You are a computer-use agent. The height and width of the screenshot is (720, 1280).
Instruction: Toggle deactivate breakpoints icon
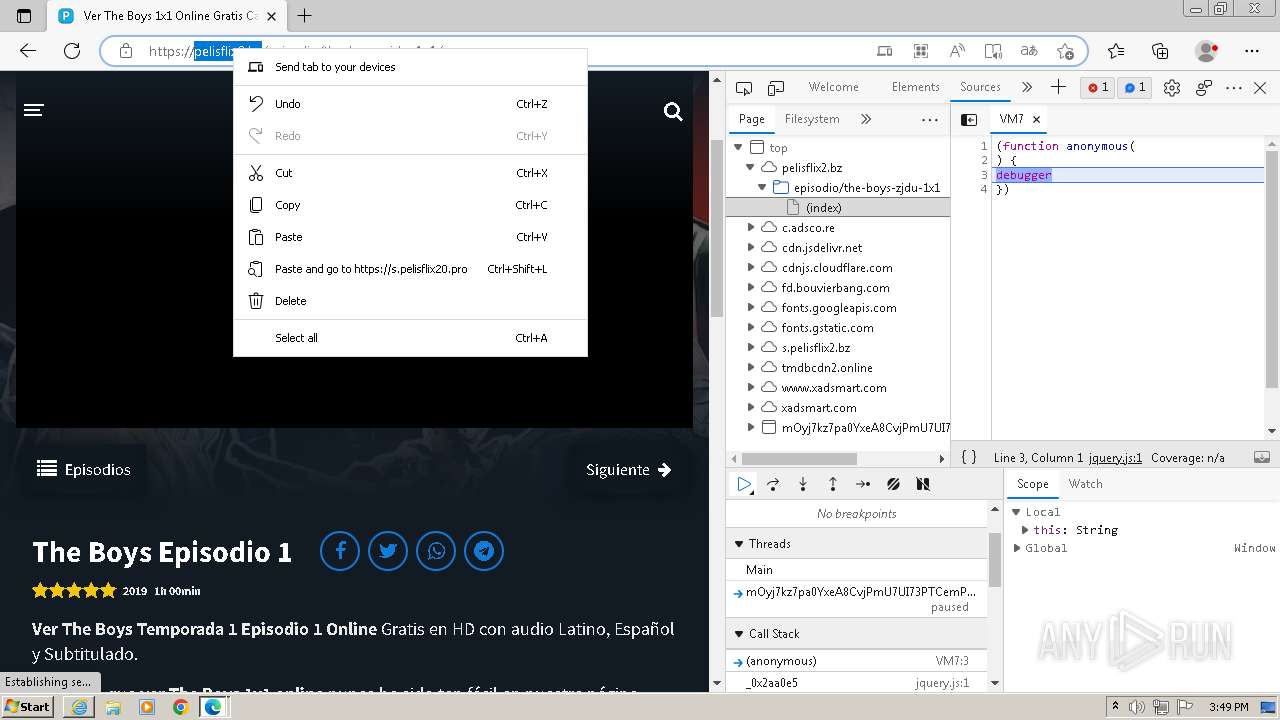[893, 484]
